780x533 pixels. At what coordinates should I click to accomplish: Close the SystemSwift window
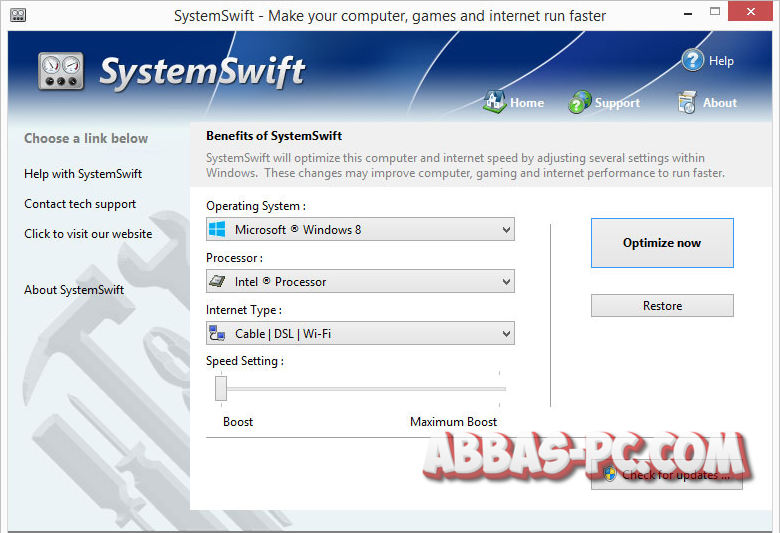click(x=751, y=11)
